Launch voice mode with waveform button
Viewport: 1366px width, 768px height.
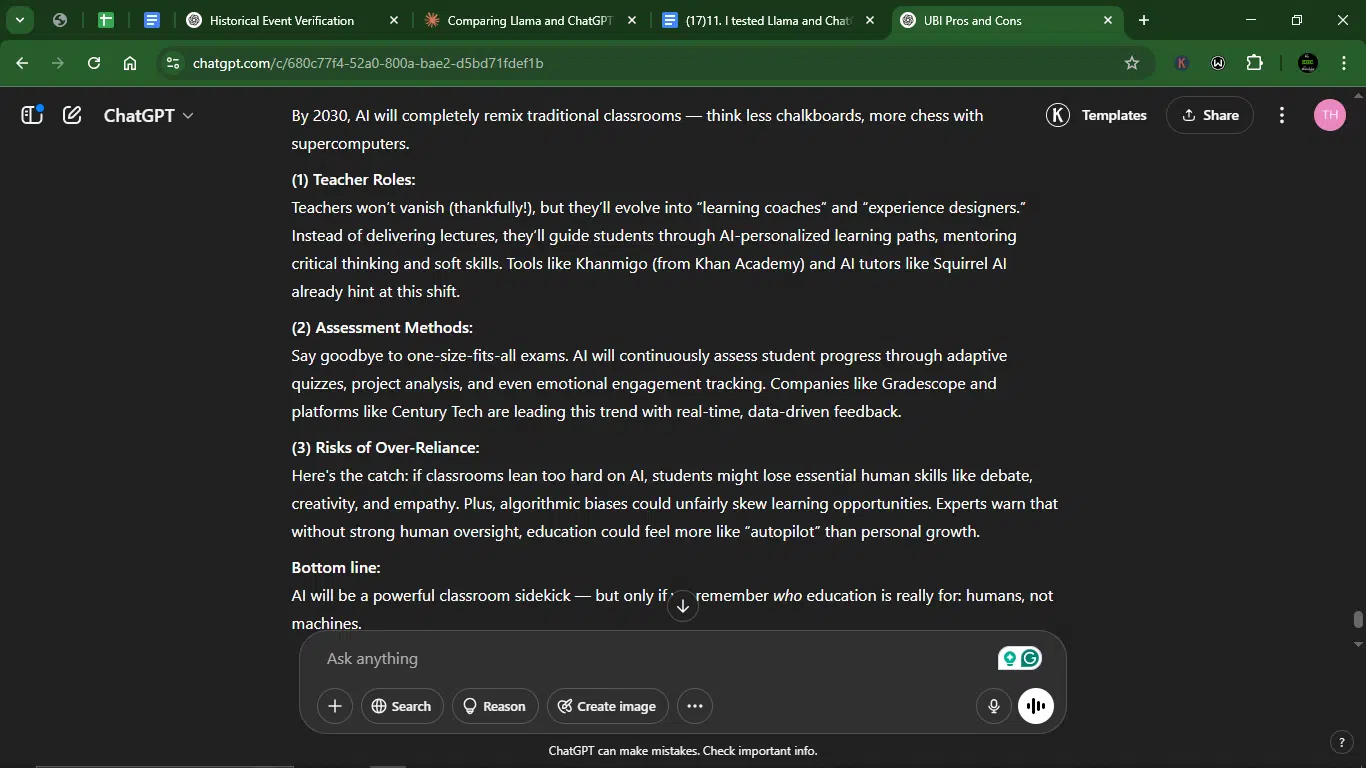(1036, 706)
